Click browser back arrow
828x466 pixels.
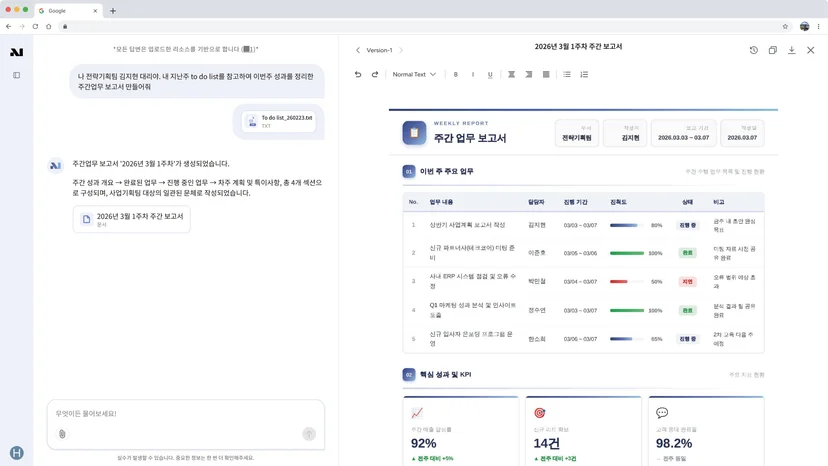[x=8, y=26]
